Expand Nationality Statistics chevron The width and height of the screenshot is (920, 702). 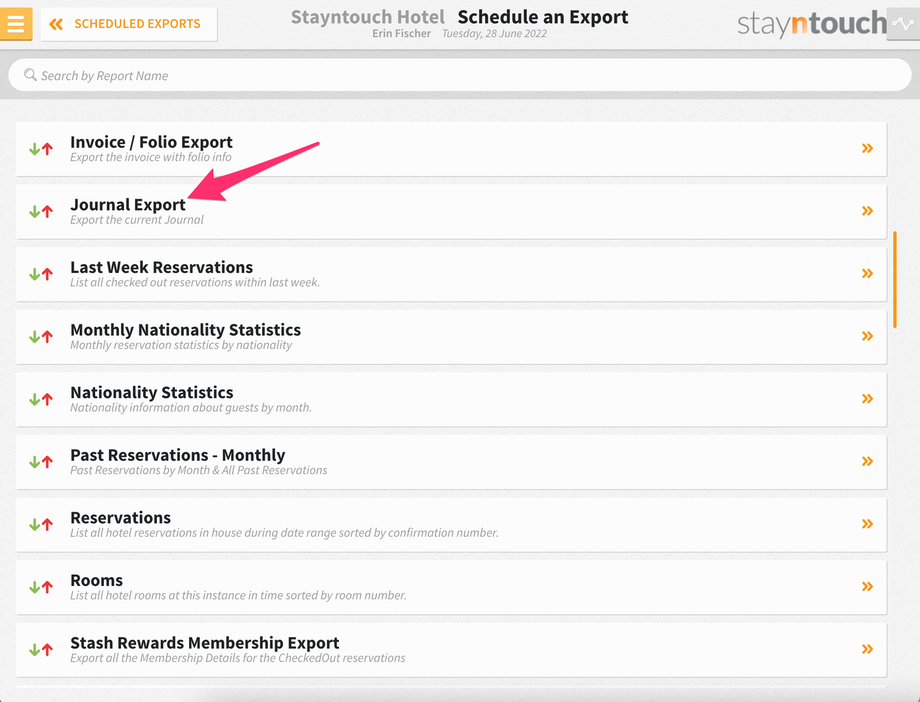coord(867,399)
